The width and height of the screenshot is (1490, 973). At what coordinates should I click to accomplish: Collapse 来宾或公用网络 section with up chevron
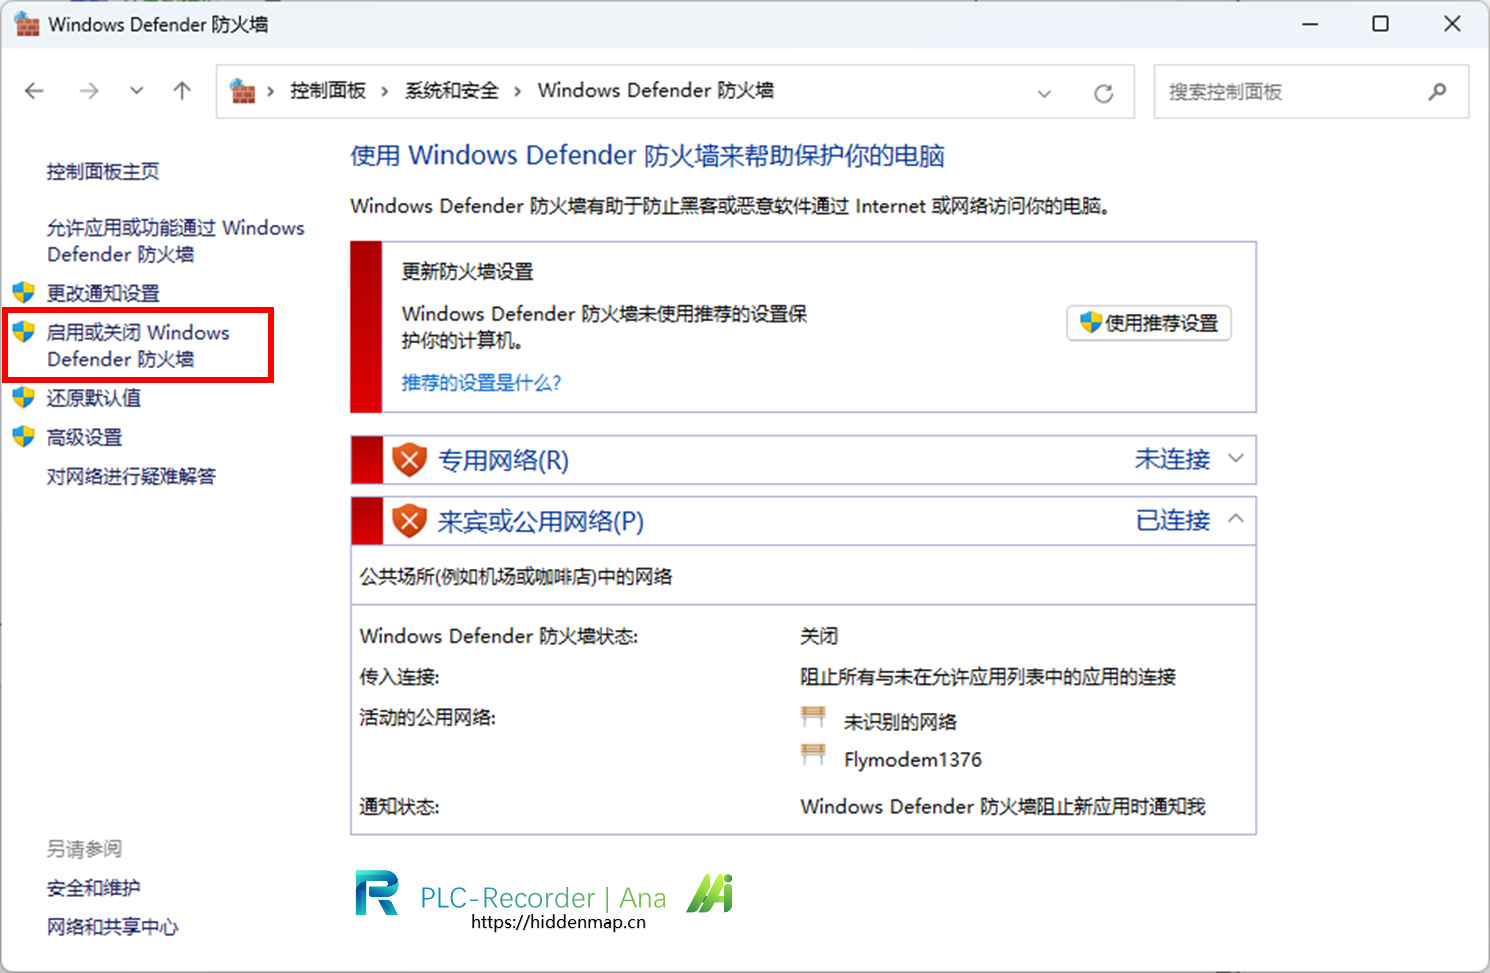point(1236,519)
